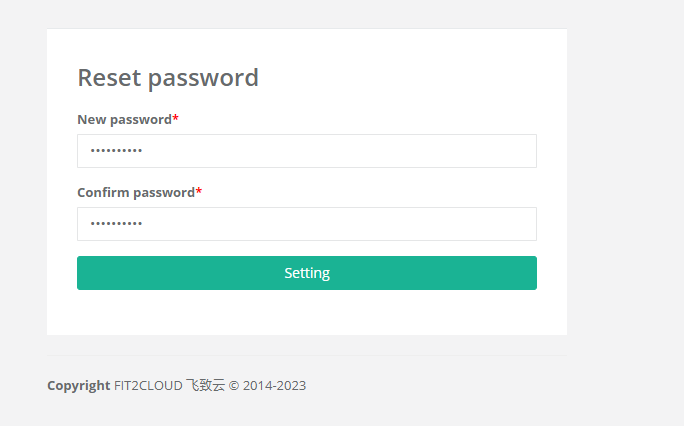Click the "New password" field label
Screen dimensions: 684x426
click(x=124, y=119)
